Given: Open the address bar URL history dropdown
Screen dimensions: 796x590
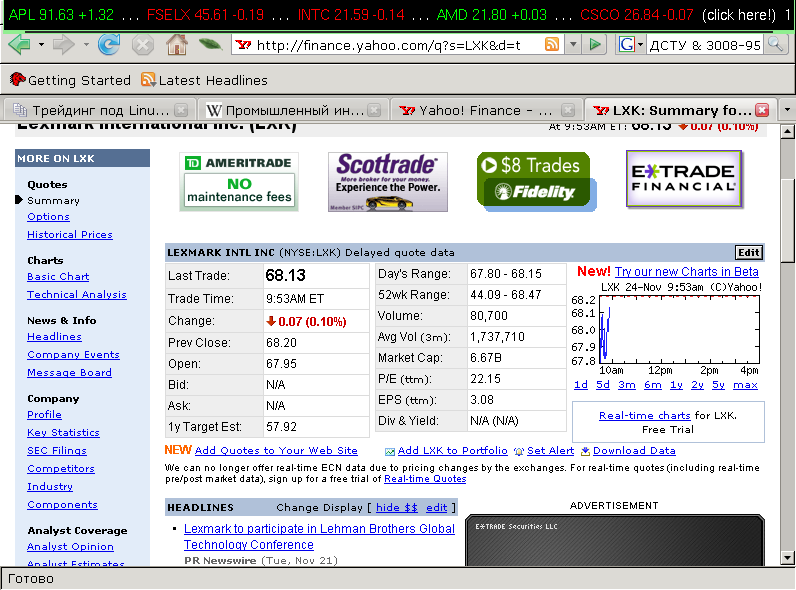Looking at the screenshot, I should click(573, 45).
